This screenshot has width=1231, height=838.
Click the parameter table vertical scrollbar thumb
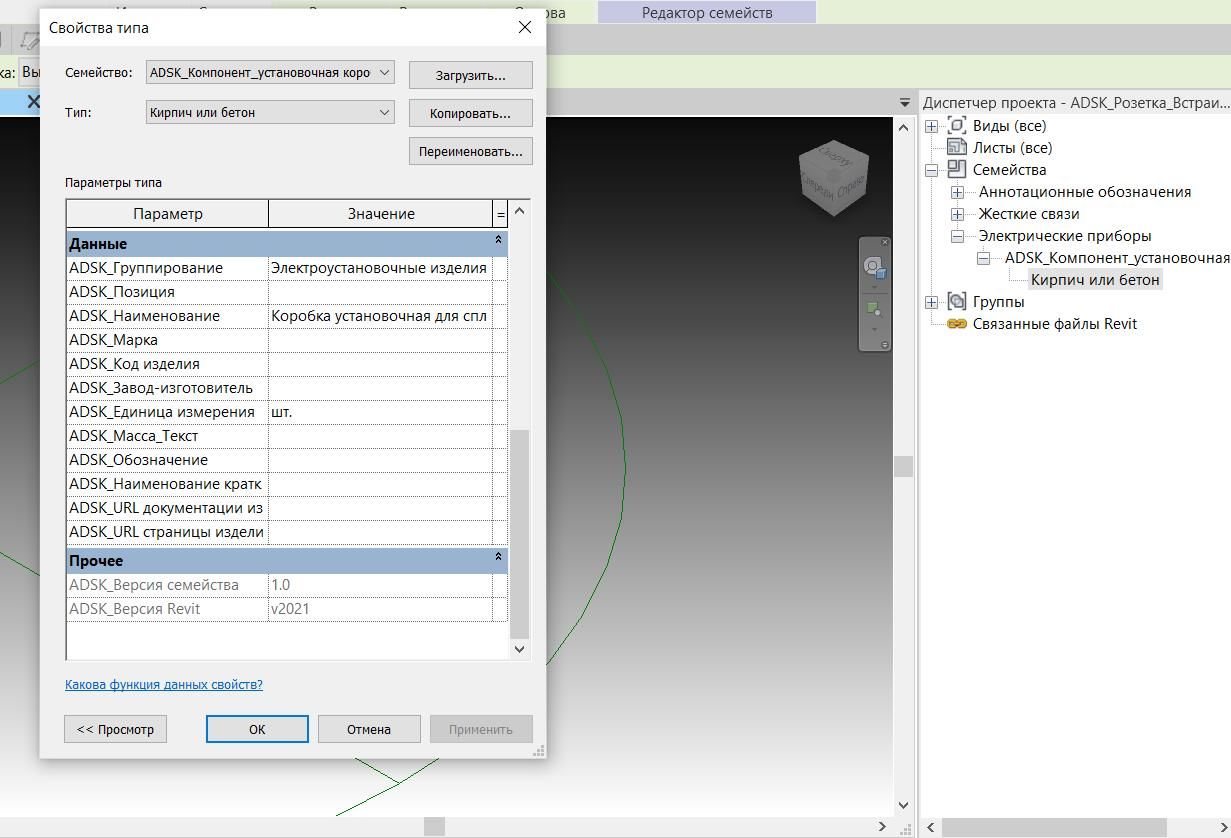click(519, 534)
